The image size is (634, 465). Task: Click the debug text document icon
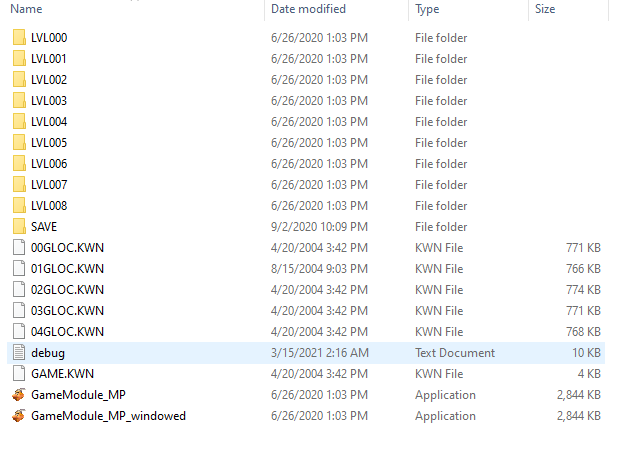click(x=19, y=353)
